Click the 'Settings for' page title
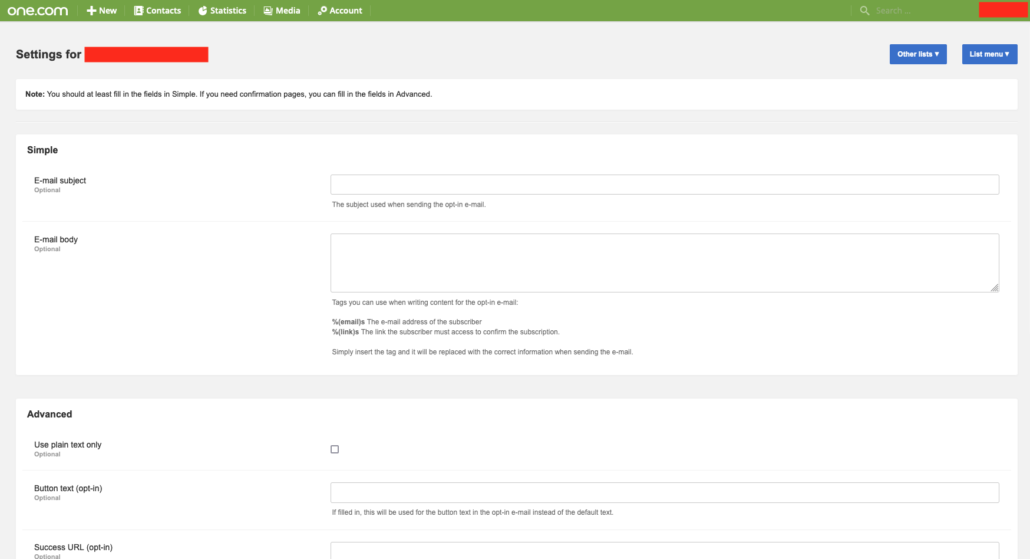Viewport: 1030px width, 559px height. 49,55
